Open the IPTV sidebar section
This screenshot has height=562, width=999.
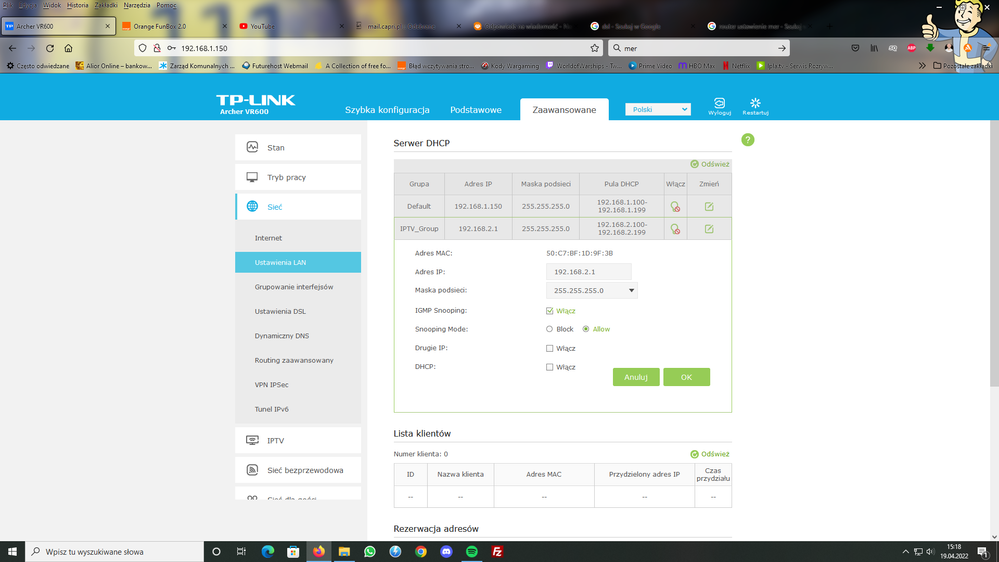pyautogui.click(x=298, y=440)
